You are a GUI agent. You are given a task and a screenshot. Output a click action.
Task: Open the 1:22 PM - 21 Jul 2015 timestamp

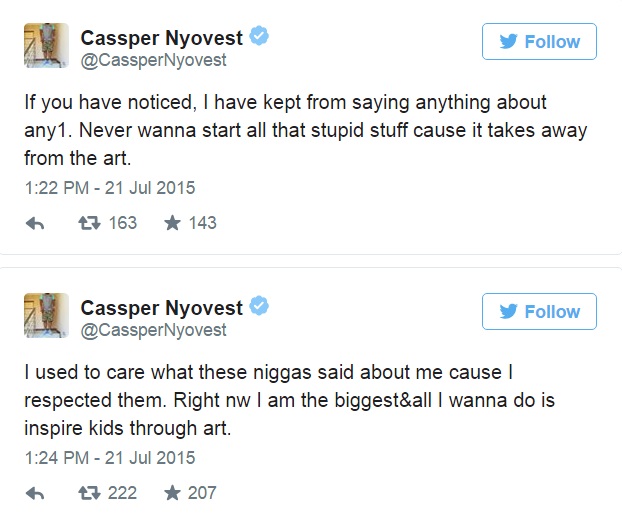point(110,188)
